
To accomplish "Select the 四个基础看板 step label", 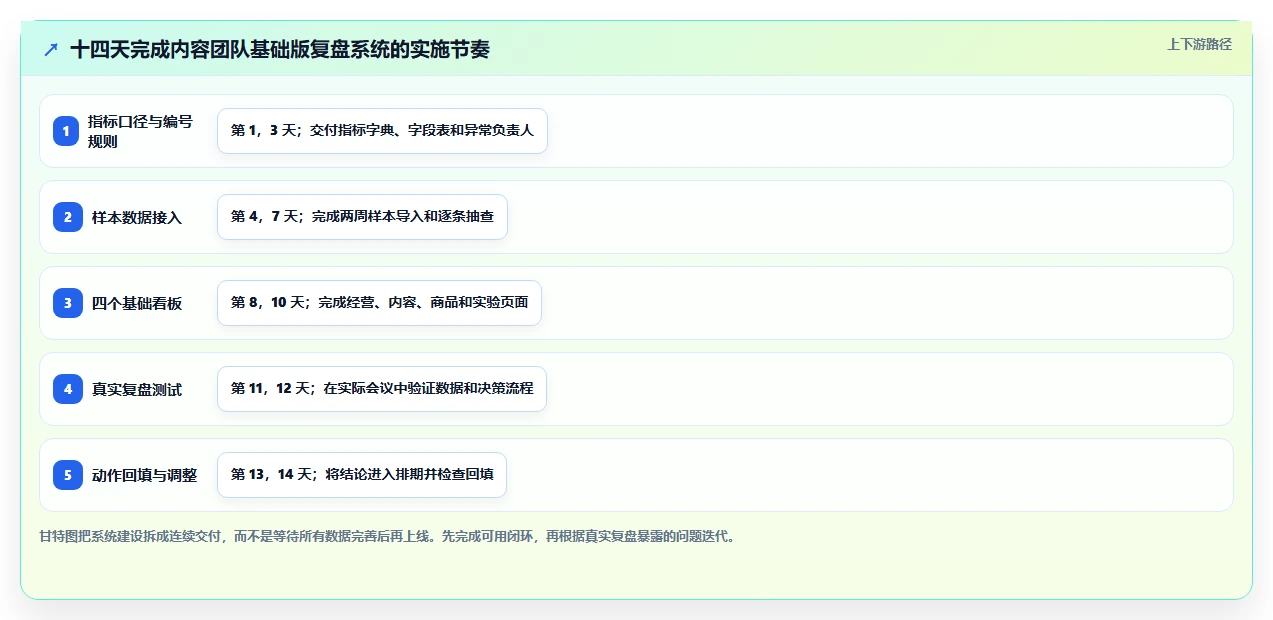I will (x=137, y=303).
